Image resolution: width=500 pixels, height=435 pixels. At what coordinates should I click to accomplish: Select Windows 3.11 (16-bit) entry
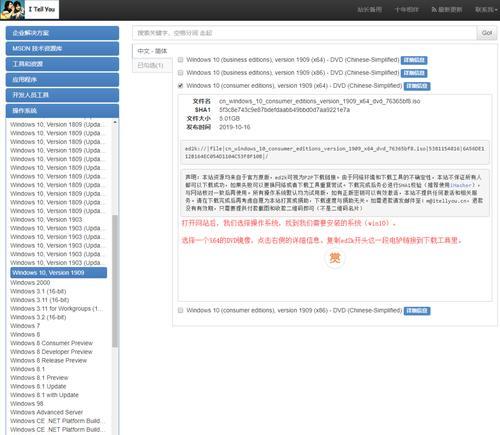pos(39,300)
